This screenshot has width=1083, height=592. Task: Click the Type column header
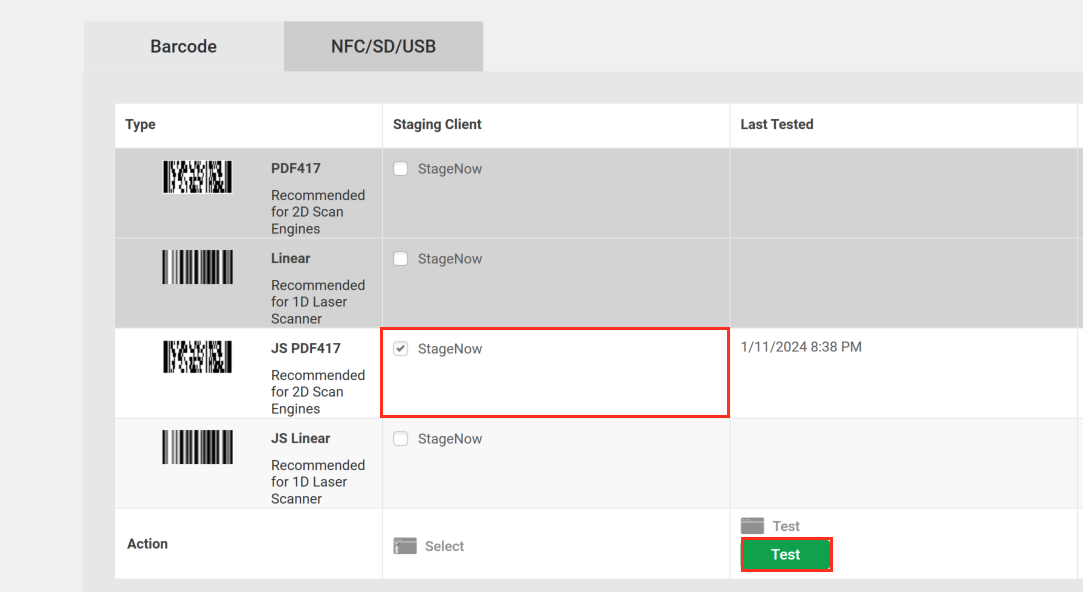click(139, 124)
